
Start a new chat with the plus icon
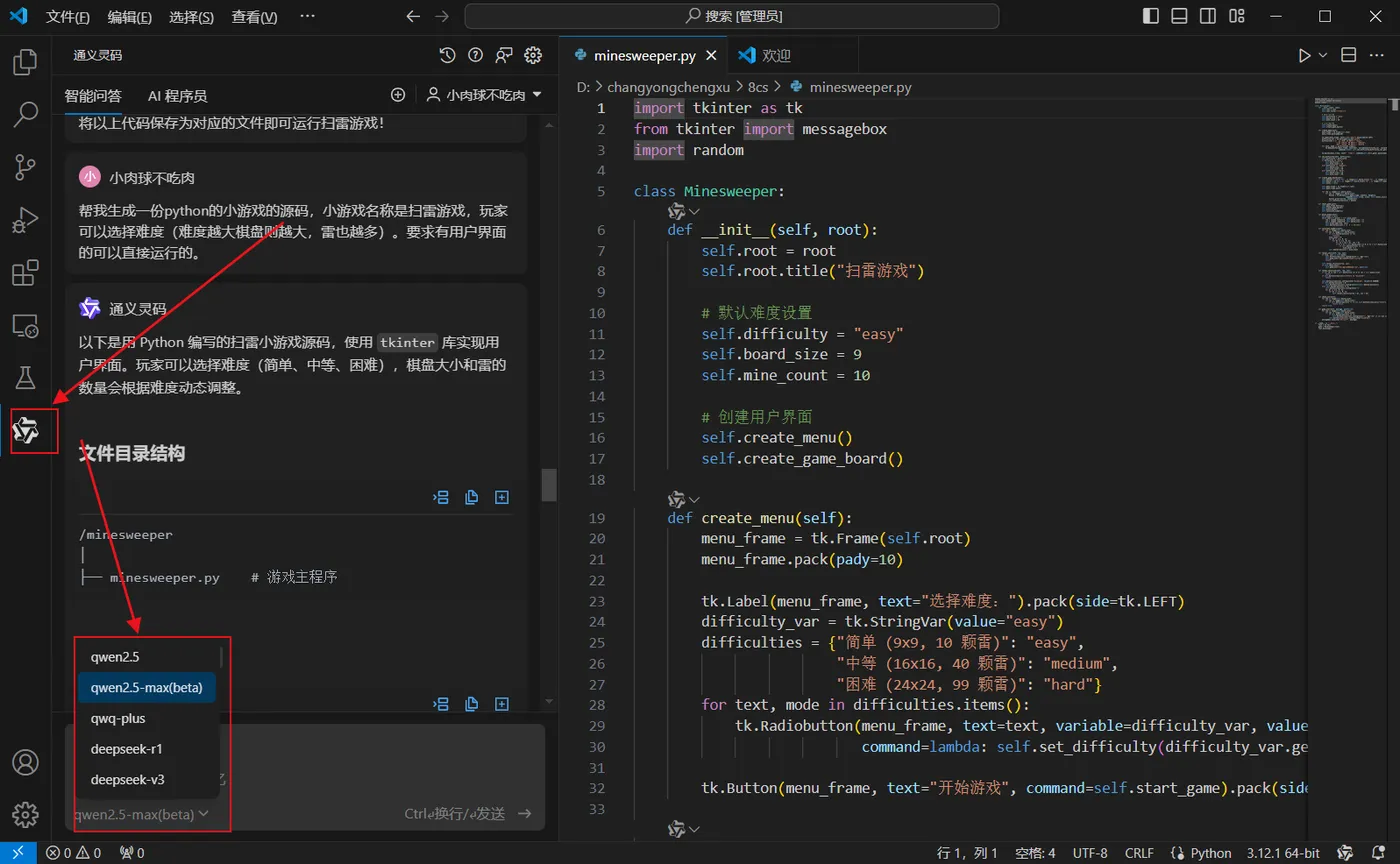pyautogui.click(x=398, y=95)
